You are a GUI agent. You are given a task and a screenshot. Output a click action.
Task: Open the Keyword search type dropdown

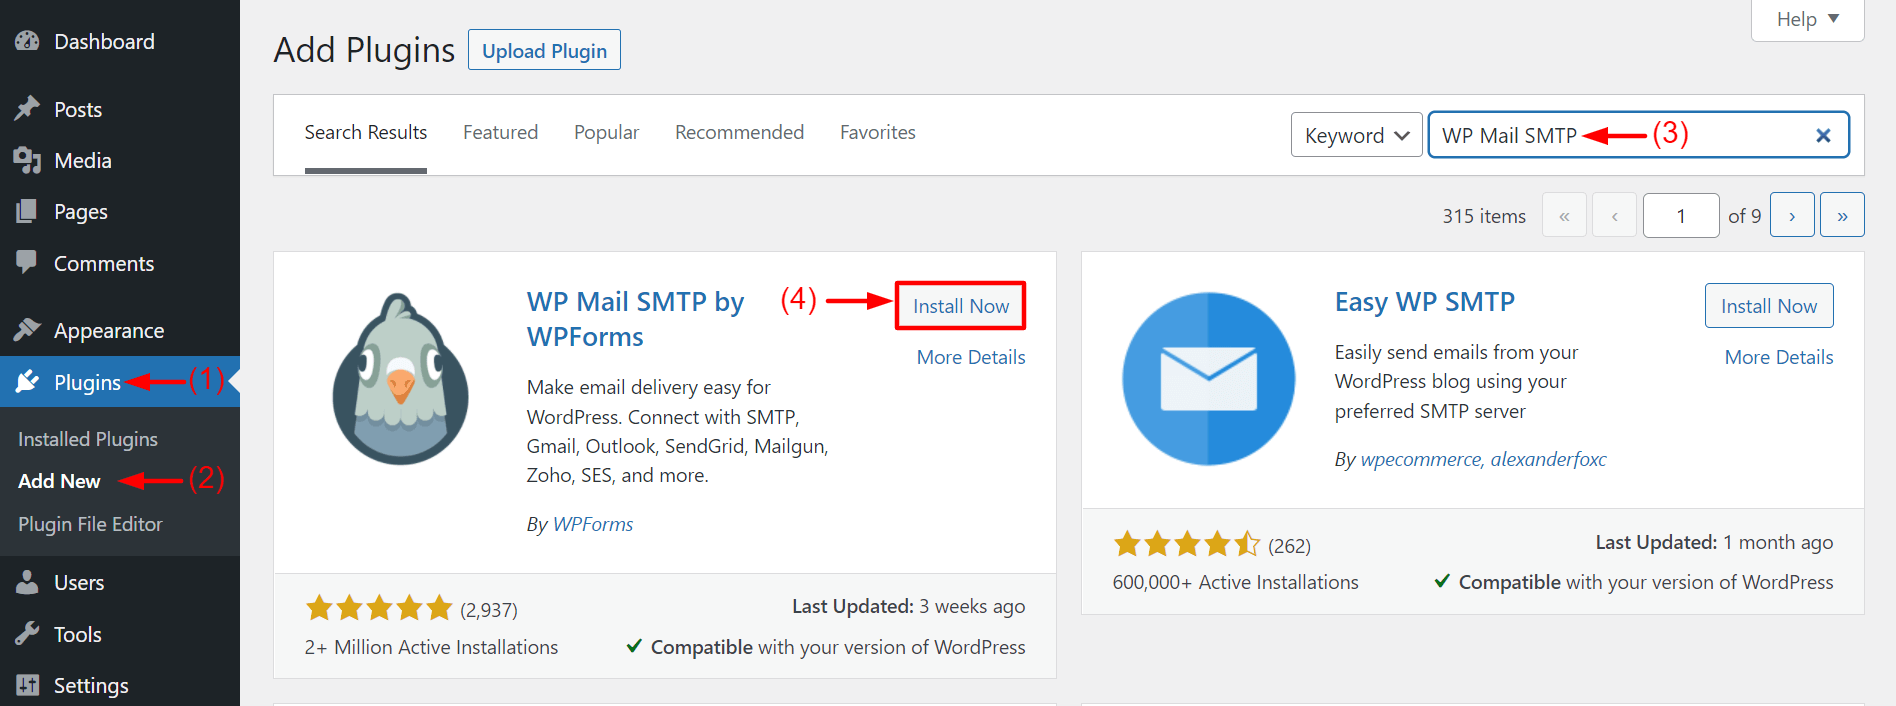(1357, 135)
